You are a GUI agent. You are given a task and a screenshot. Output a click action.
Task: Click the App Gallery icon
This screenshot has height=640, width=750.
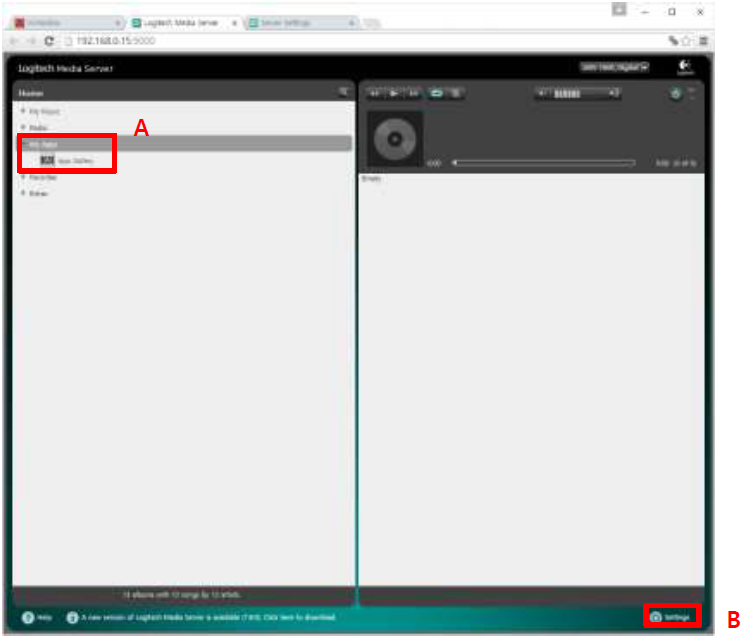click(47, 160)
